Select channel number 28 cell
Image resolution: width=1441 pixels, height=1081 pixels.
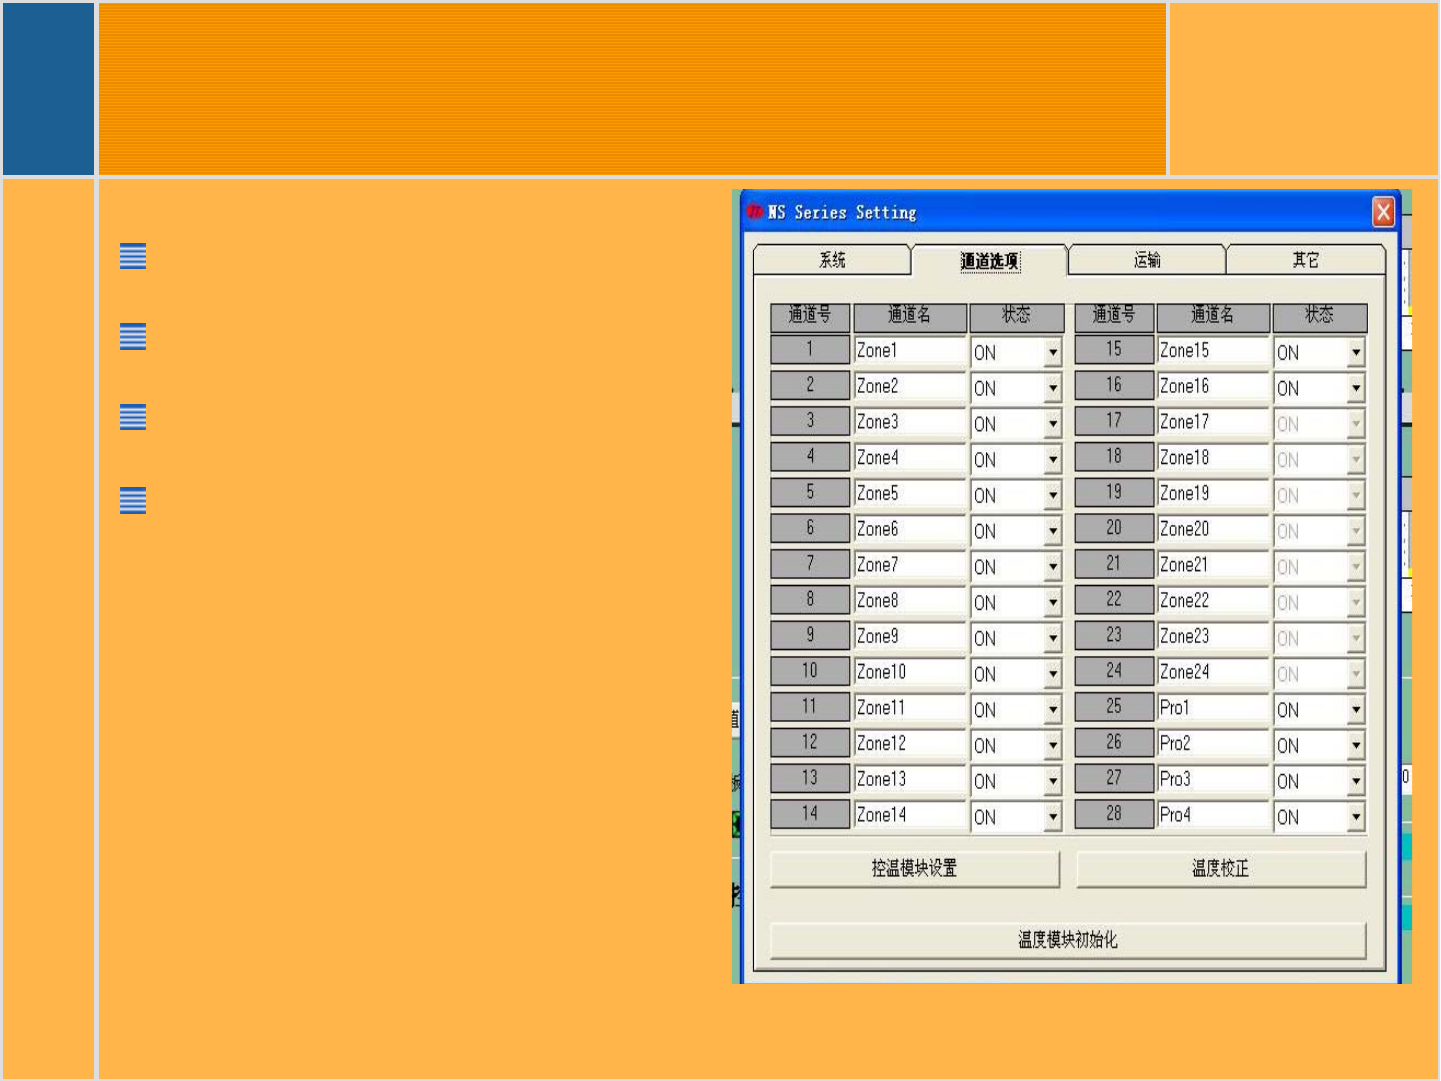tap(1114, 814)
